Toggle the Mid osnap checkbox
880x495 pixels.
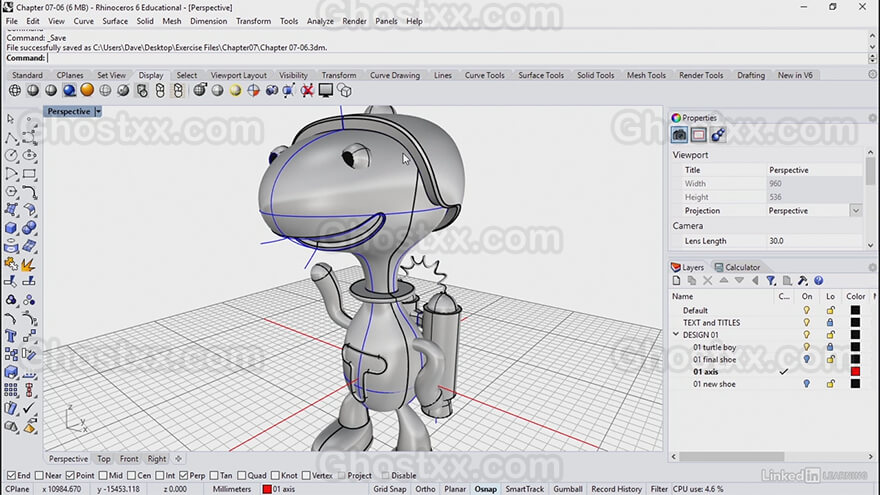(x=103, y=475)
